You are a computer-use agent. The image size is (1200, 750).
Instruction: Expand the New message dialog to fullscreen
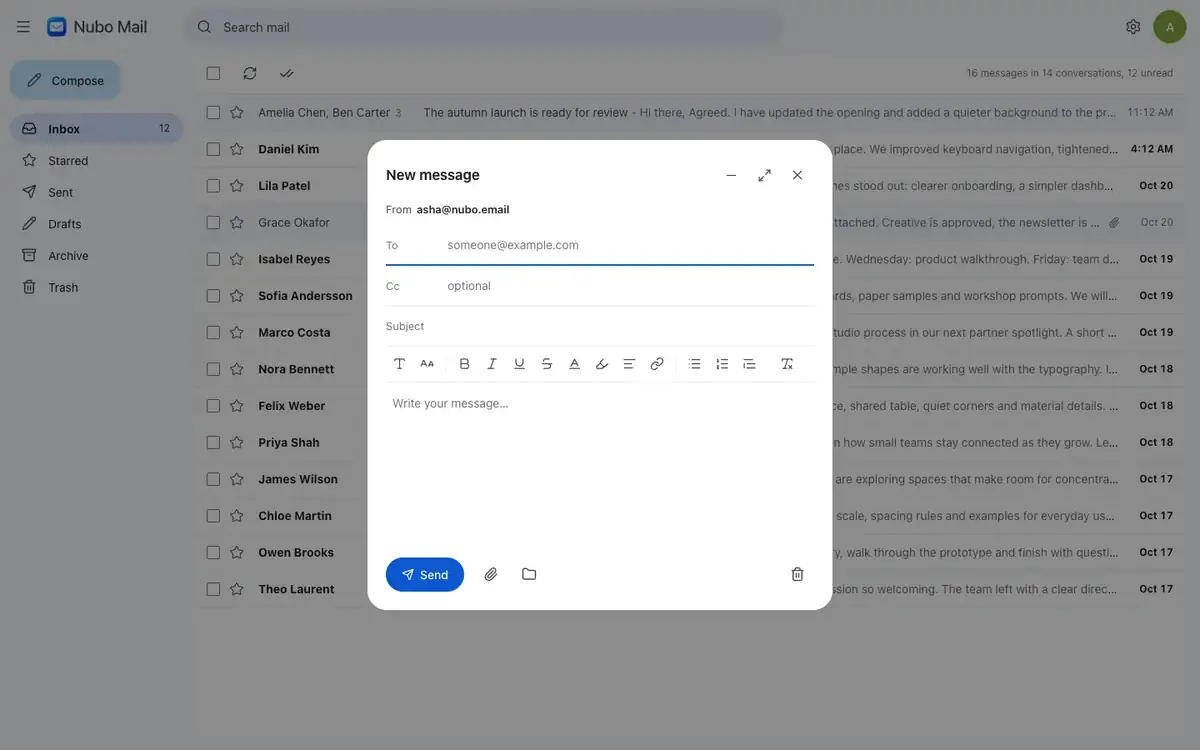(x=764, y=175)
